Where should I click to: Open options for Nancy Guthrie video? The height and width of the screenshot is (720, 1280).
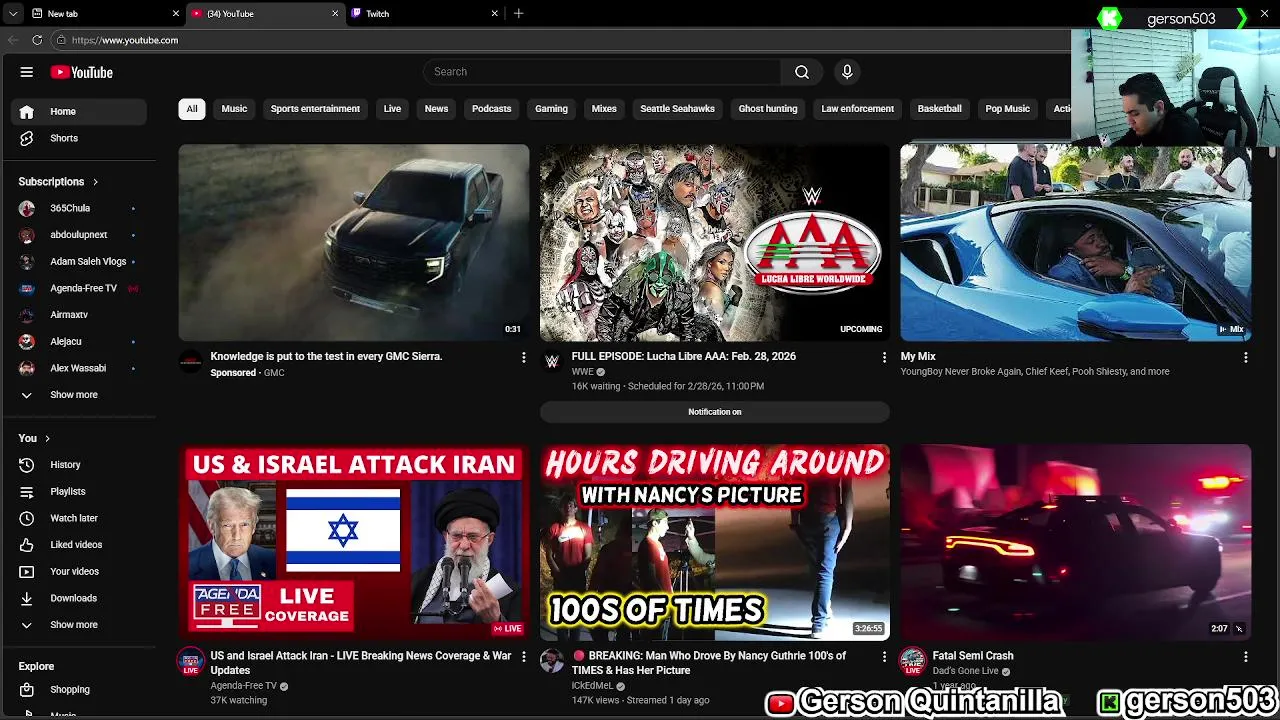[884, 657]
